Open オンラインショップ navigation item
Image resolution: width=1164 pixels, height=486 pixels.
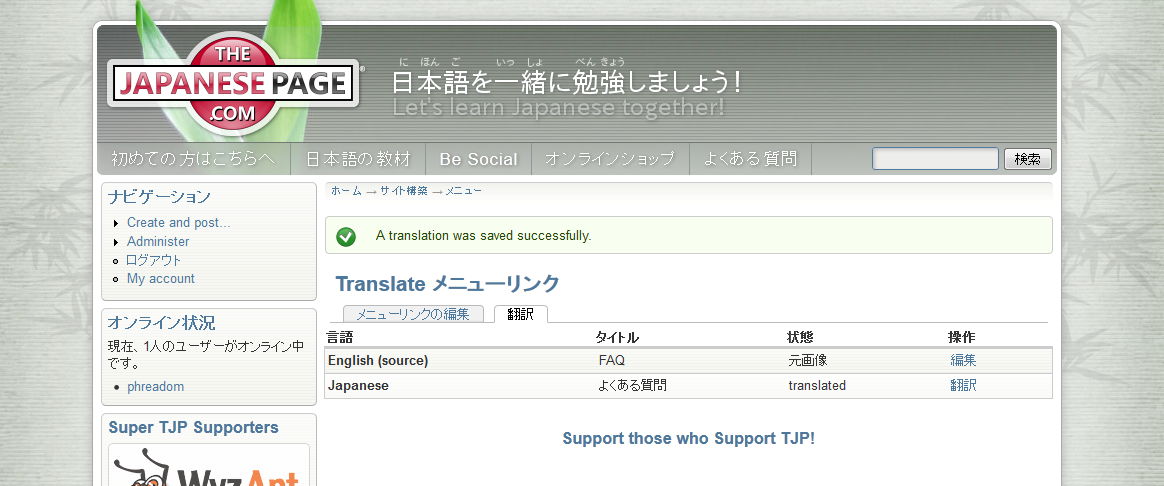pyautogui.click(x=610, y=159)
